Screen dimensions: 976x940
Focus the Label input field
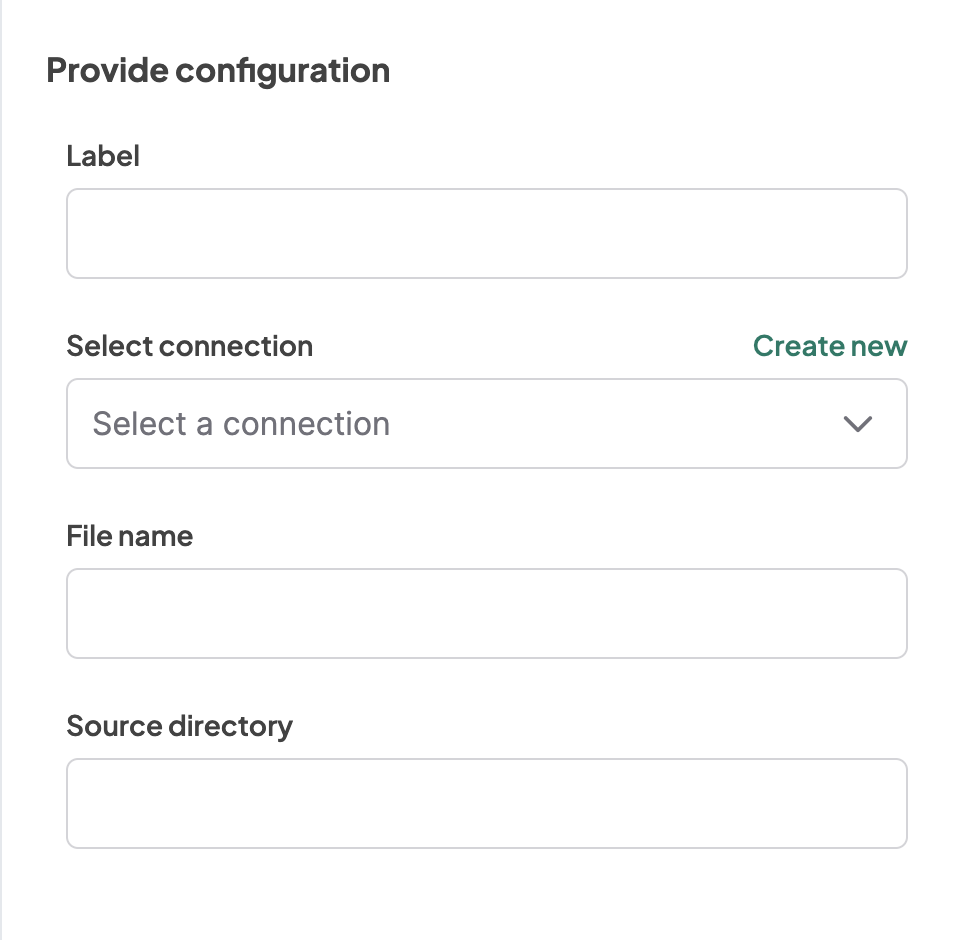point(486,234)
